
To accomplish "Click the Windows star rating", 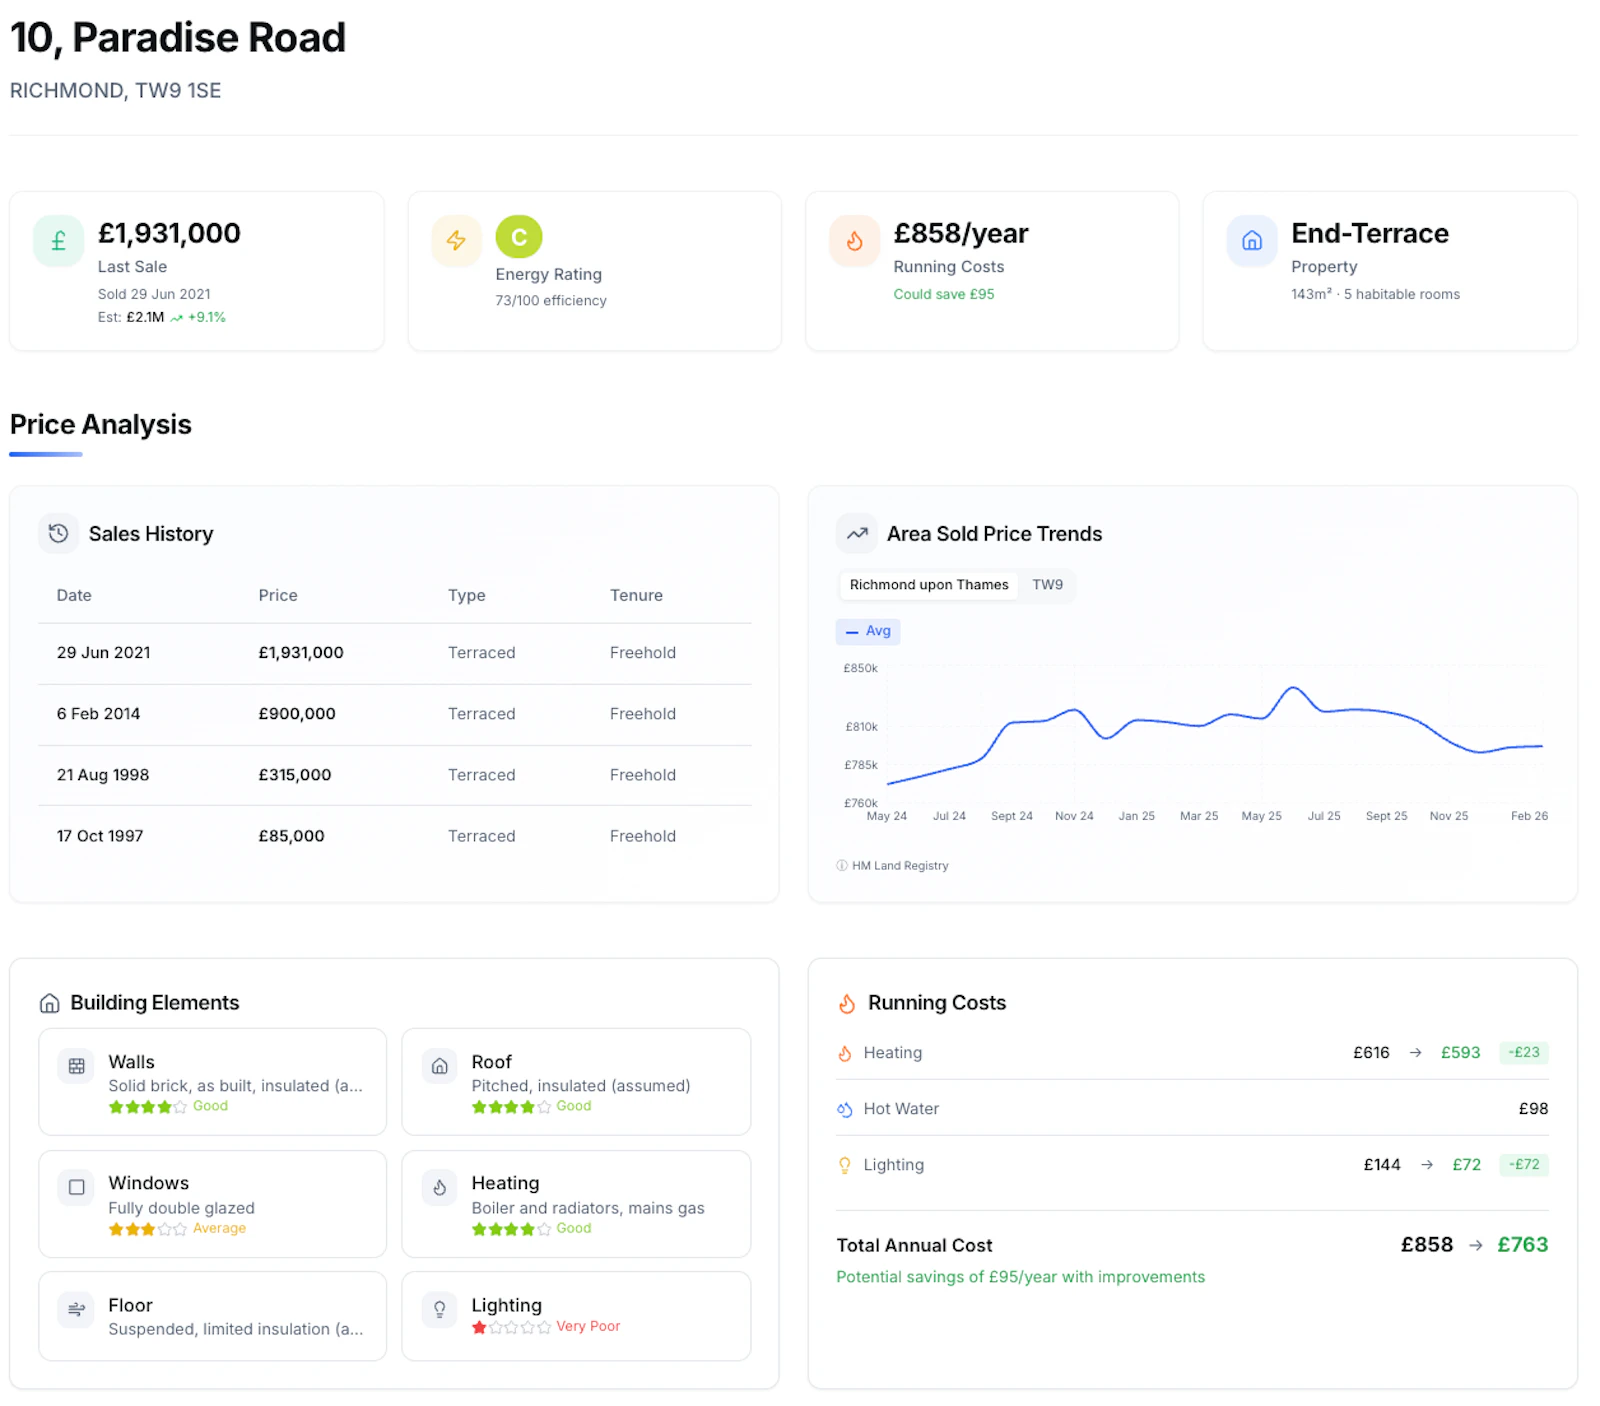I will click(147, 1229).
